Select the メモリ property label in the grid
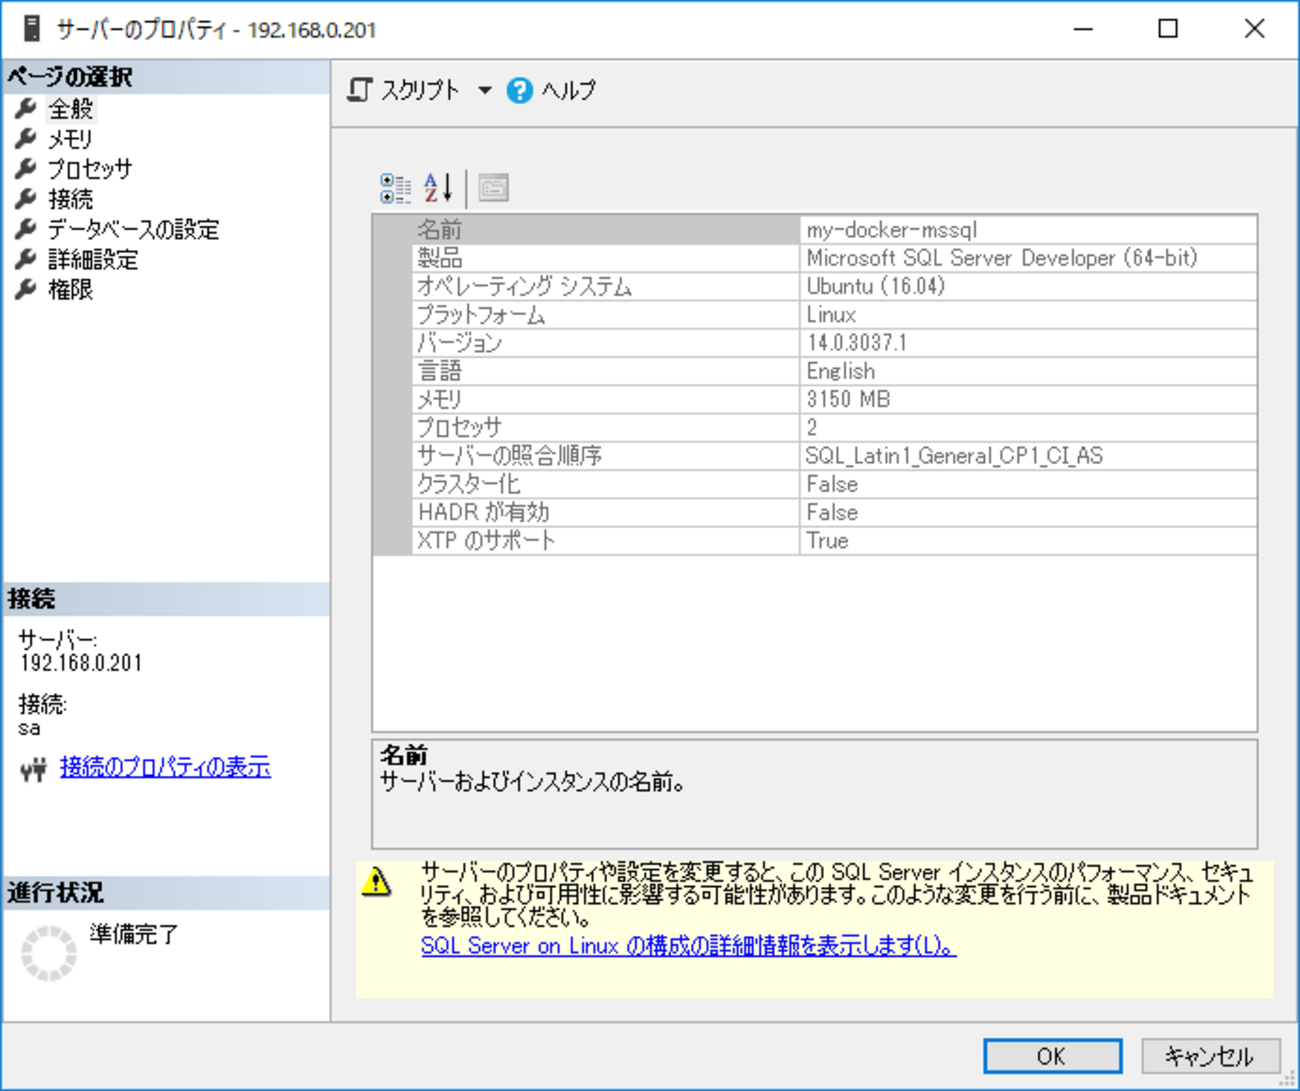This screenshot has height=1091, width=1300. (x=439, y=399)
